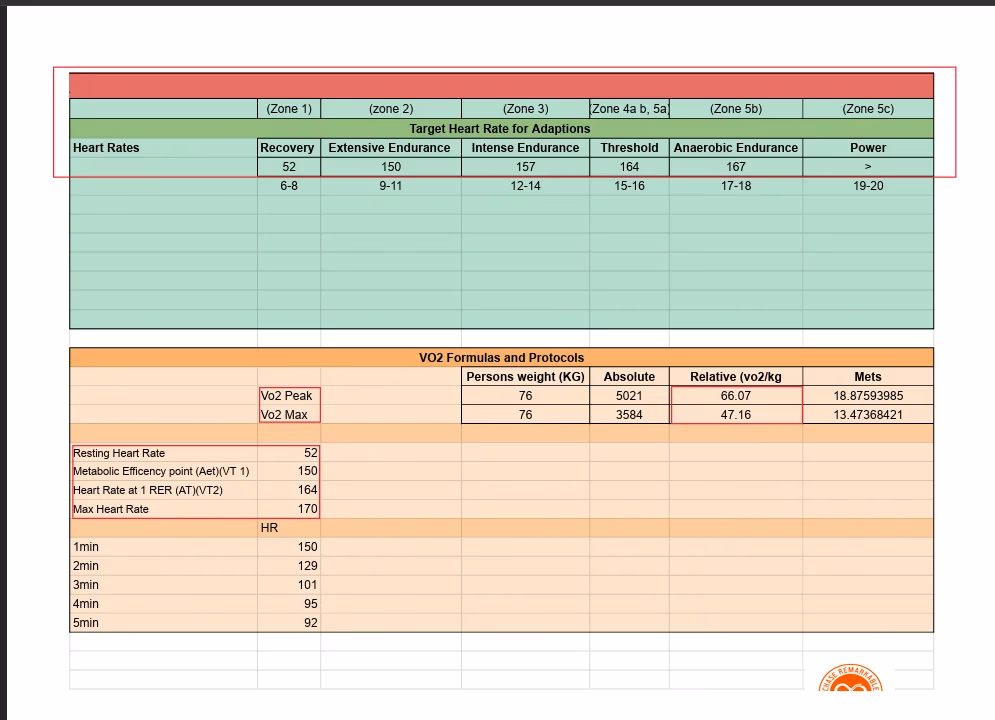The width and height of the screenshot is (995, 720).
Task: Click the "Recovery" column heading
Action: [x=289, y=148]
